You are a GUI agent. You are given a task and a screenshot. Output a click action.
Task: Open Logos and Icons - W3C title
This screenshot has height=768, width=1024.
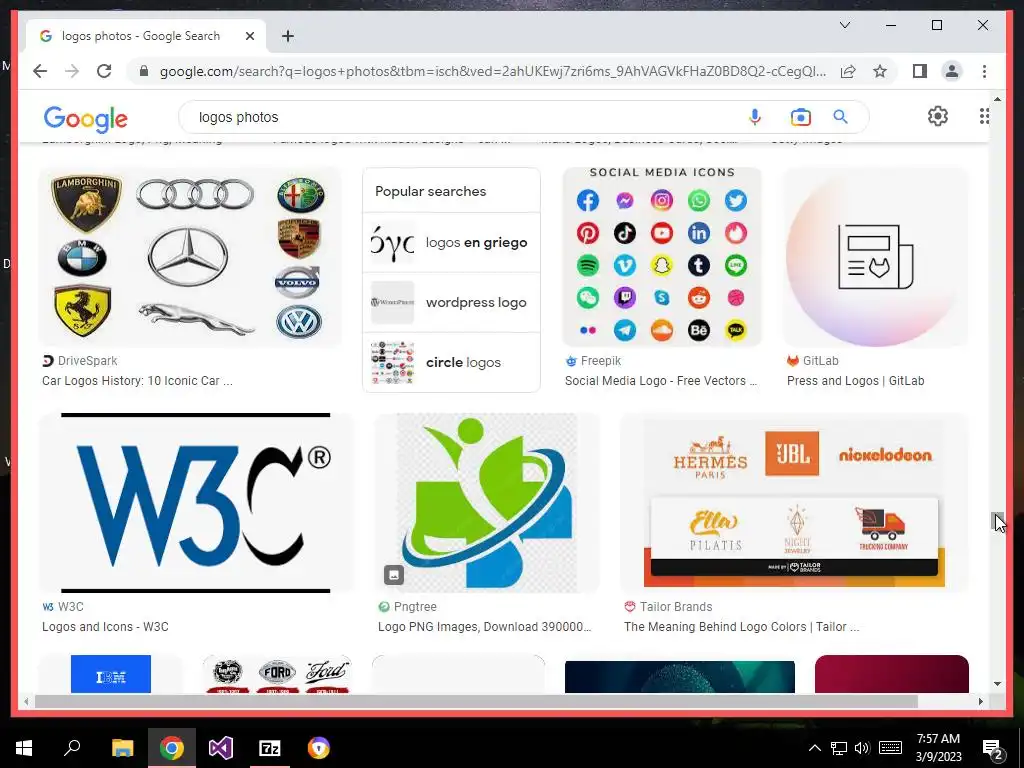pyautogui.click(x=105, y=627)
